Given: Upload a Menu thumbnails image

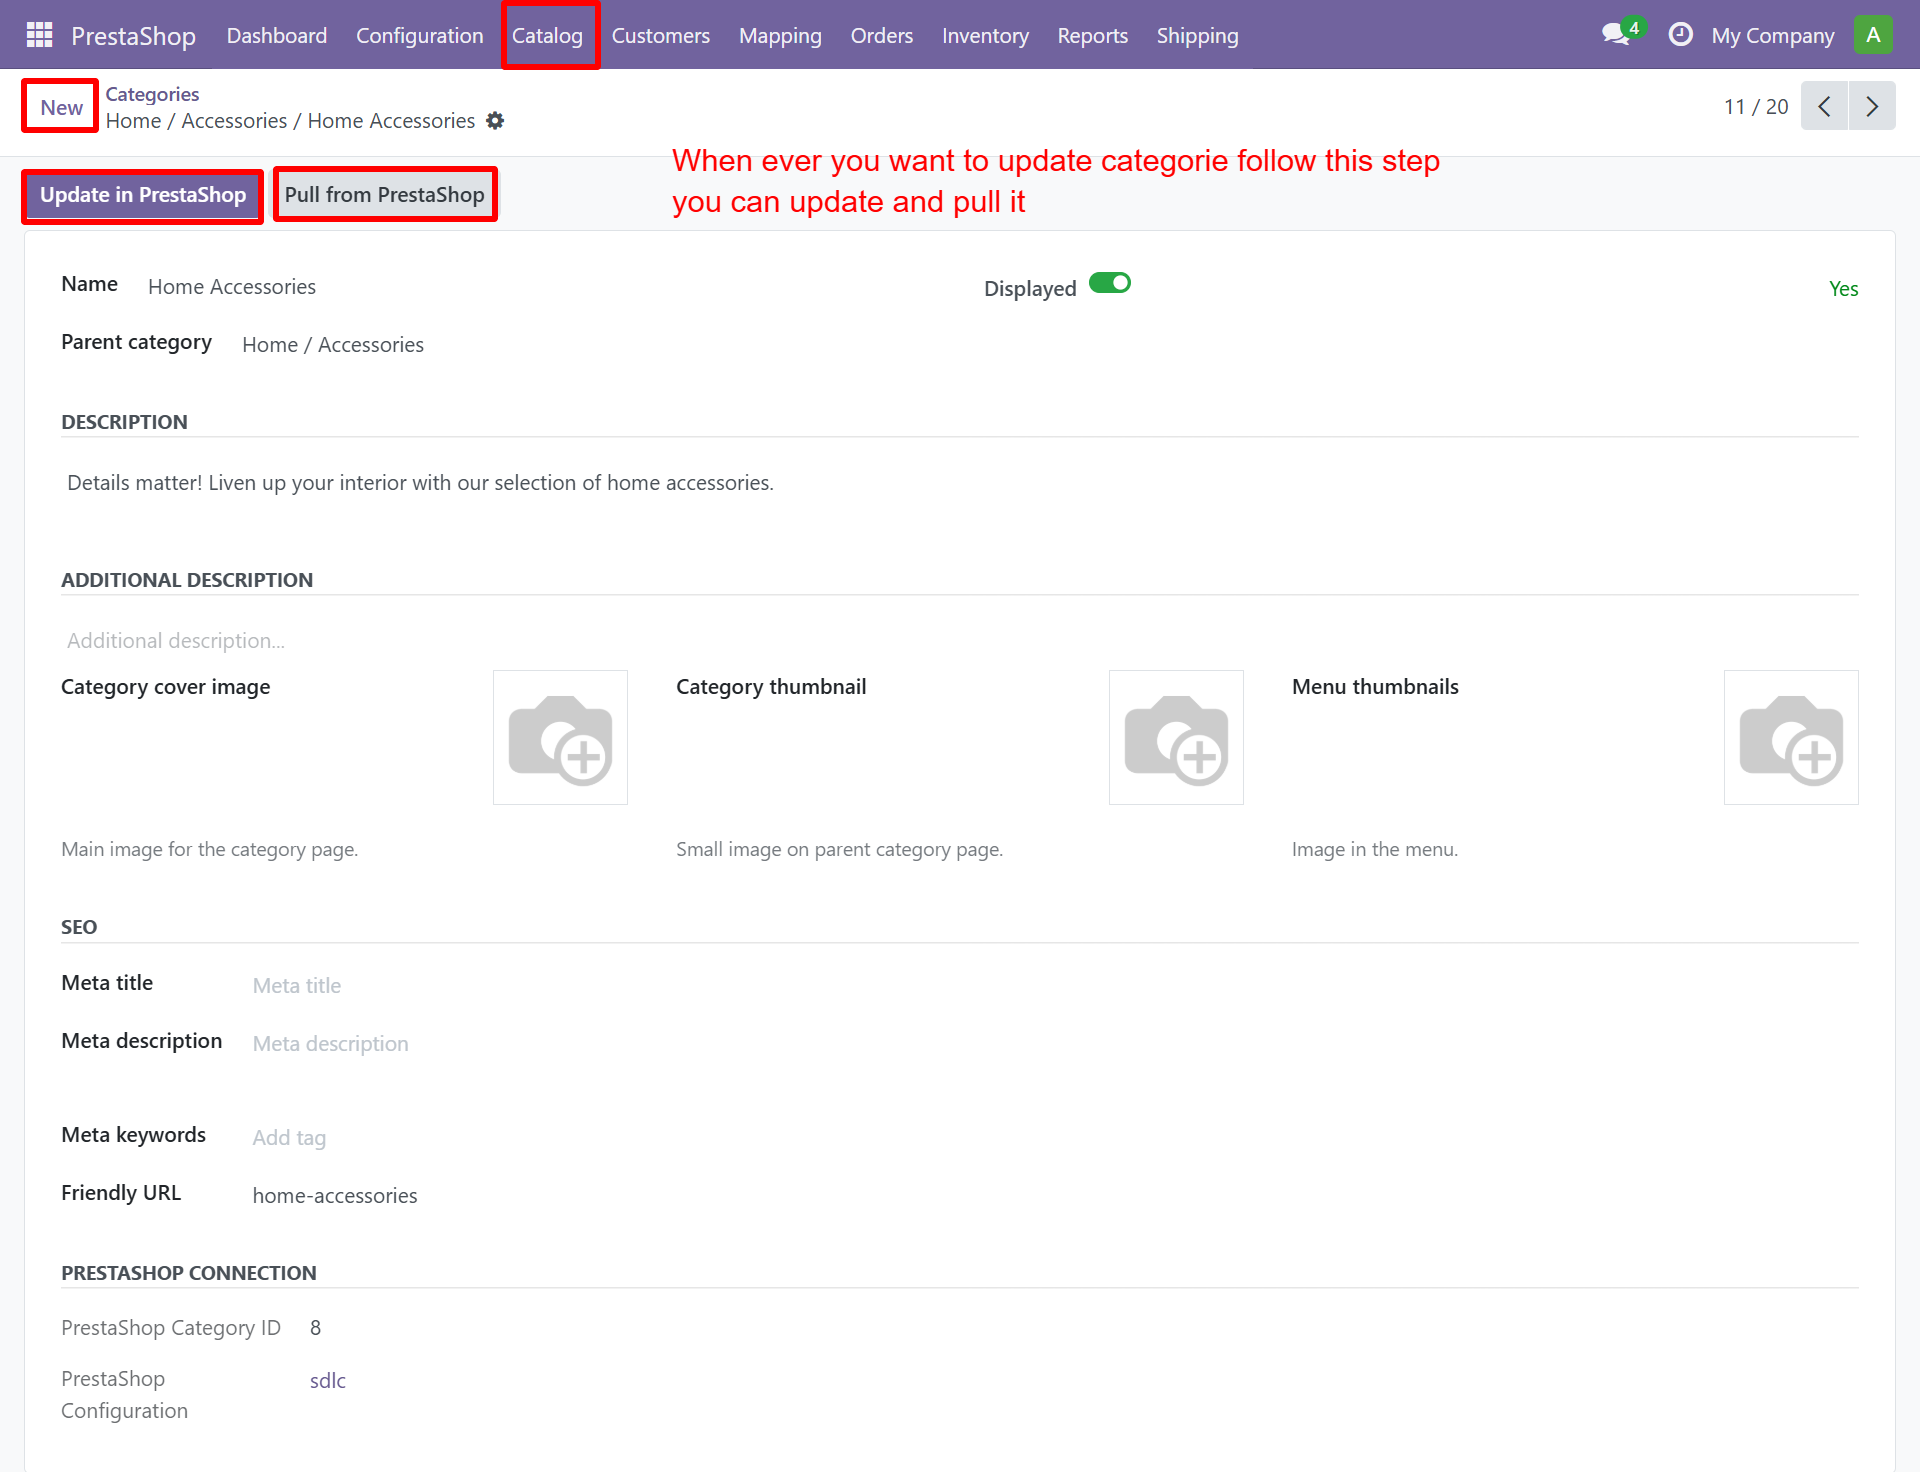Looking at the screenshot, I should pos(1790,738).
